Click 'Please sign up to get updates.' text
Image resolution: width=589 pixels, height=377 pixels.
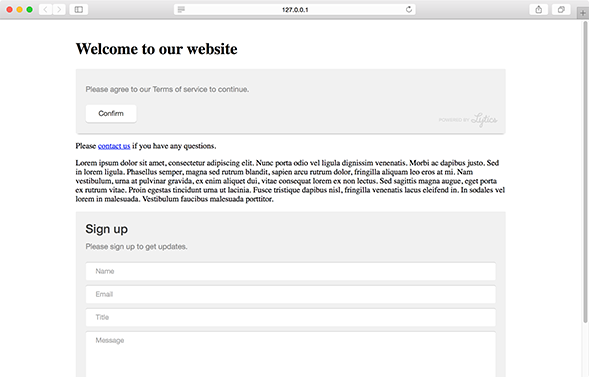(x=136, y=247)
